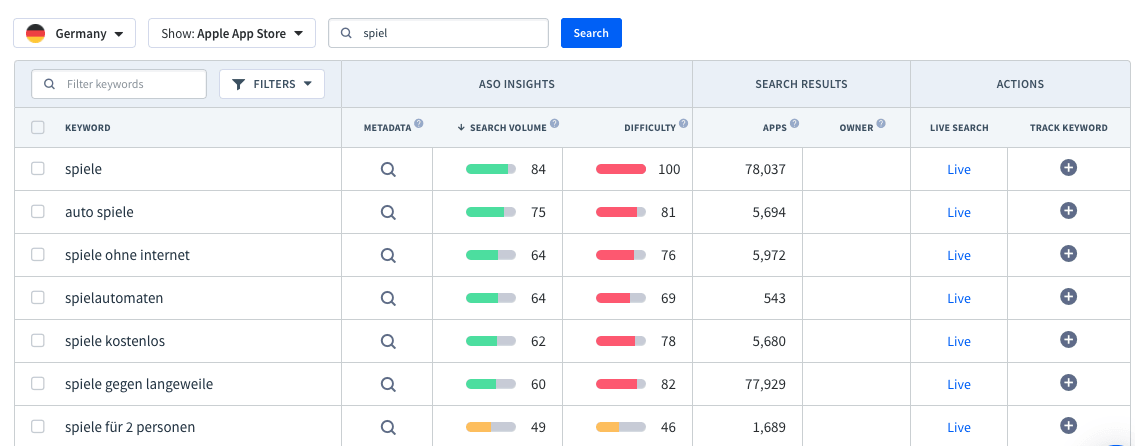Screen dimensions: 1135x446
Task: Open Live search for spiele für 2 personen
Action: click(x=958, y=427)
